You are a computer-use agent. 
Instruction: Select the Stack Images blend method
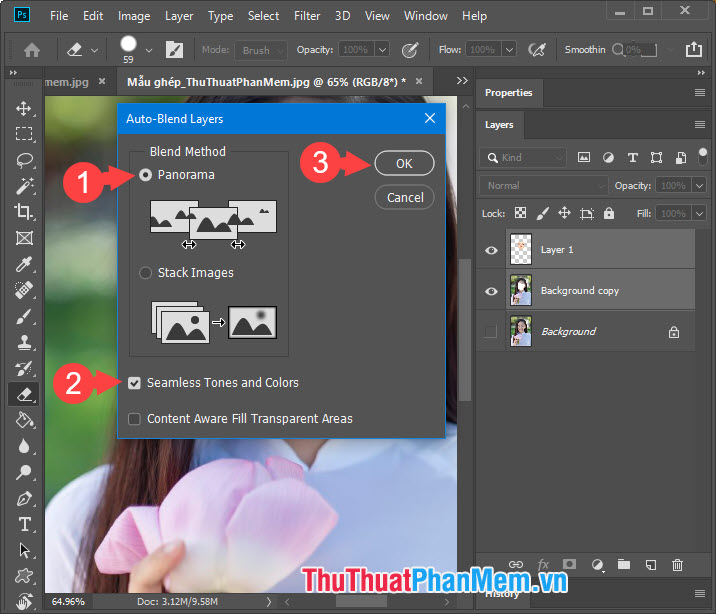click(145, 273)
